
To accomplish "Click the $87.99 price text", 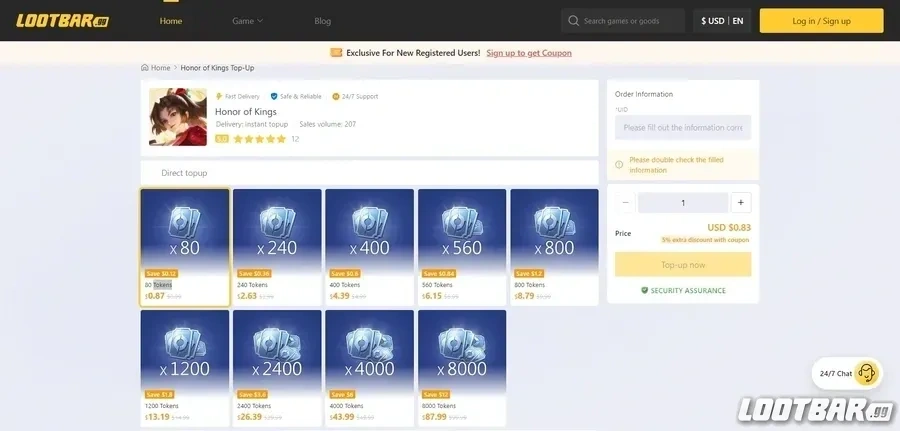I will tap(435, 417).
